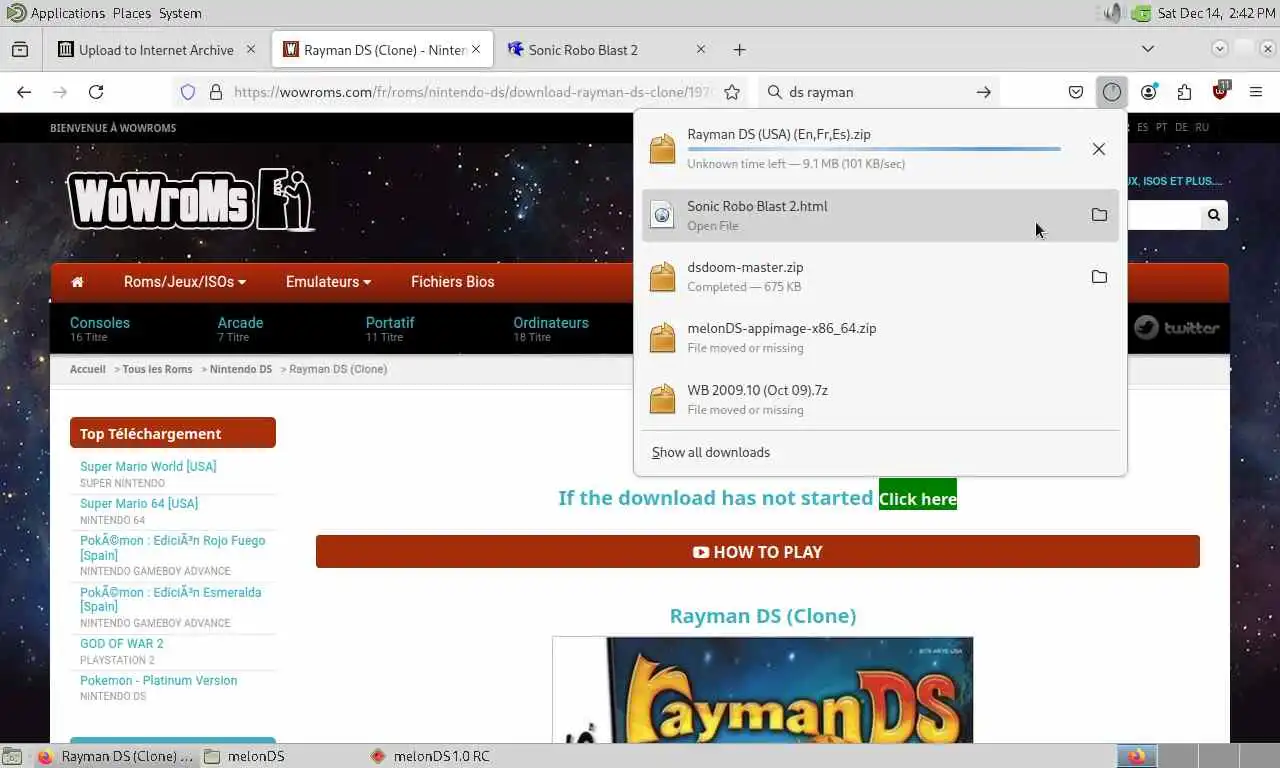Click Show all downloads
This screenshot has width=1280, height=768.
point(711,452)
